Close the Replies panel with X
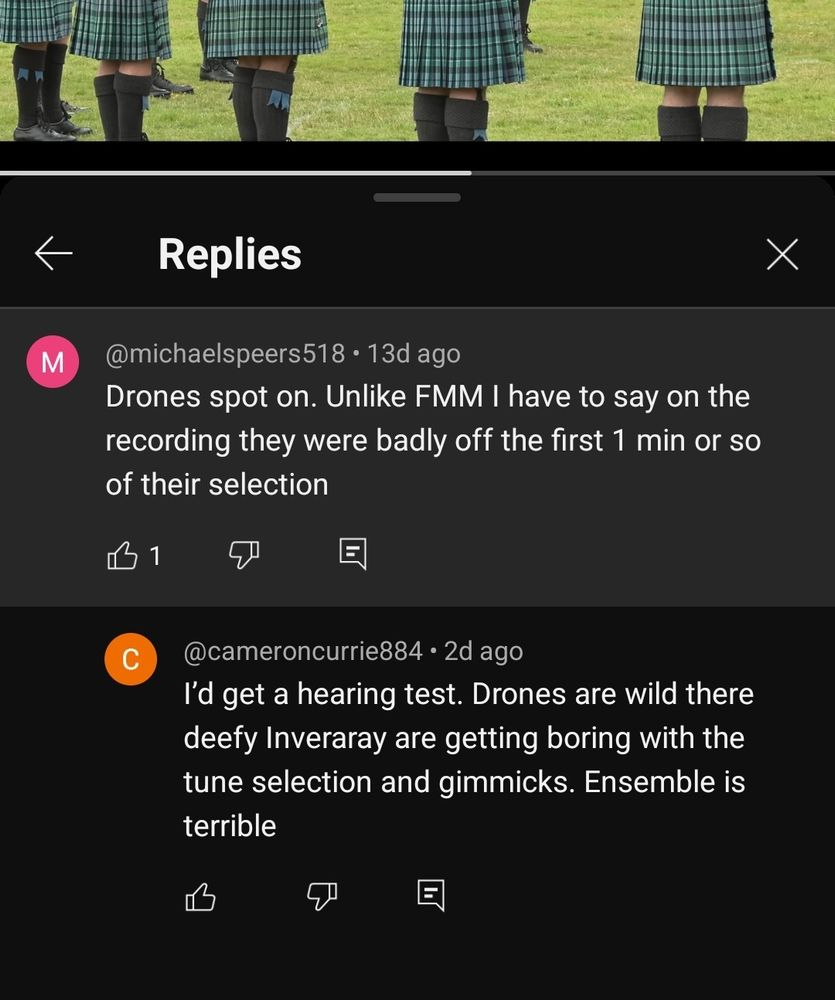This screenshot has width=835, height=1000. coord(782,254)
